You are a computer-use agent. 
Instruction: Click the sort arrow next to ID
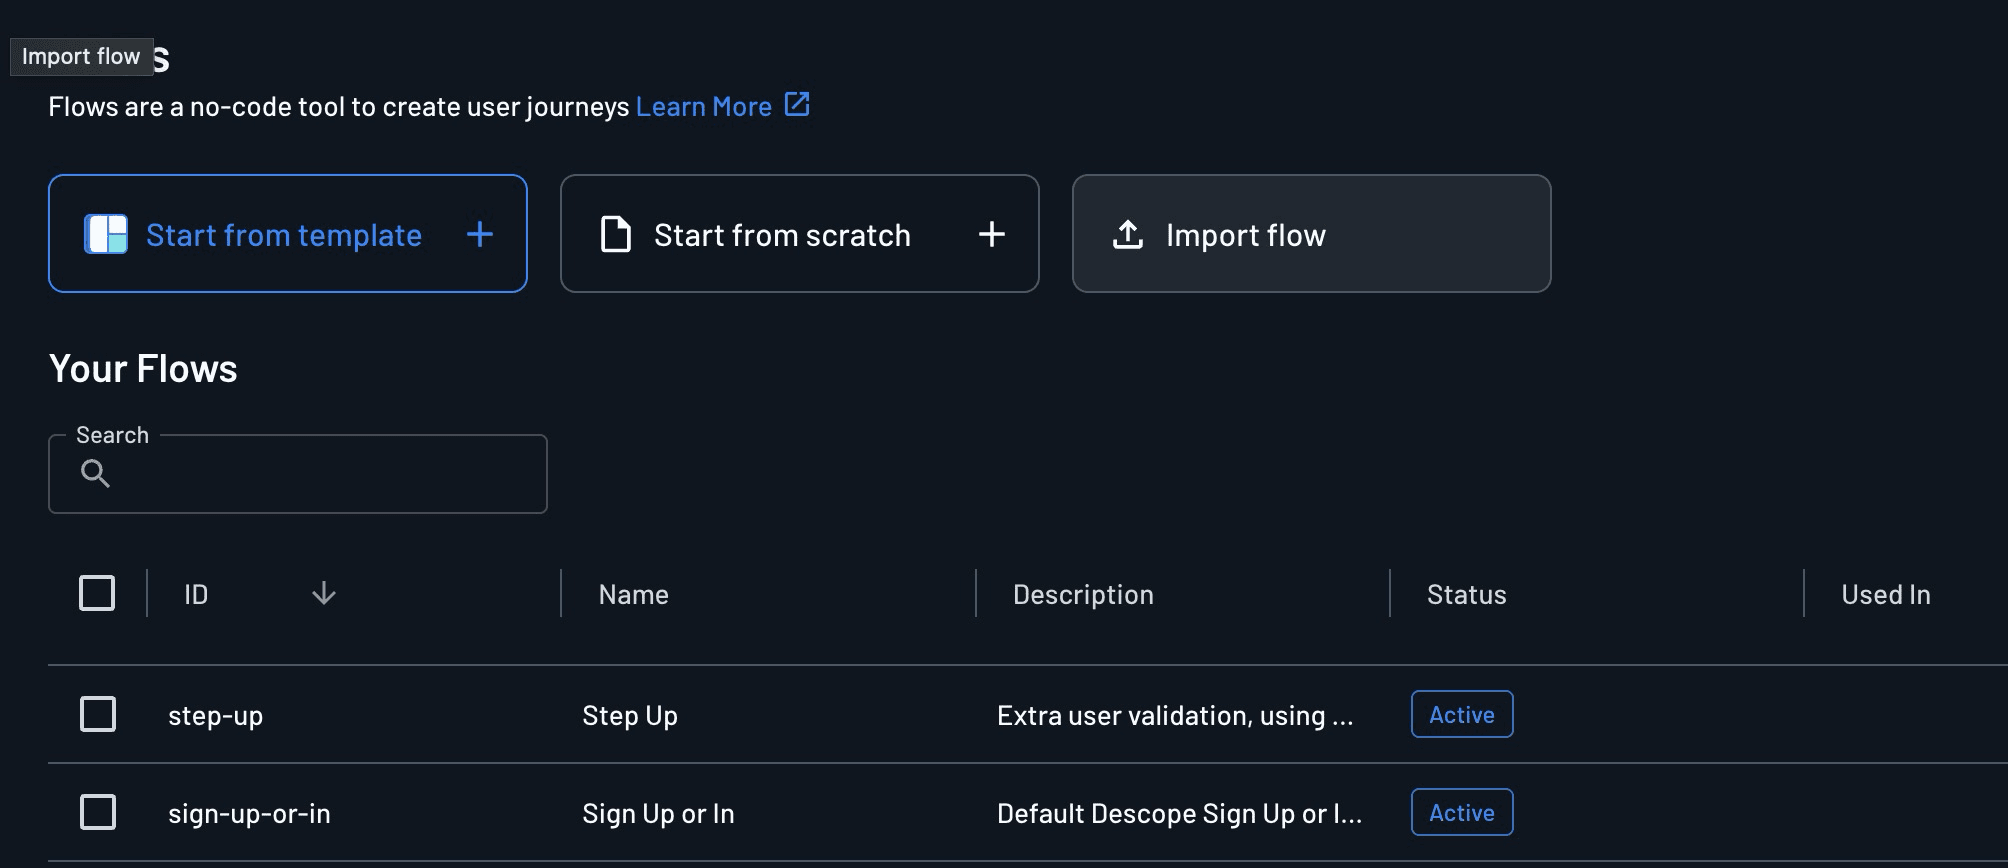[323, 594]
